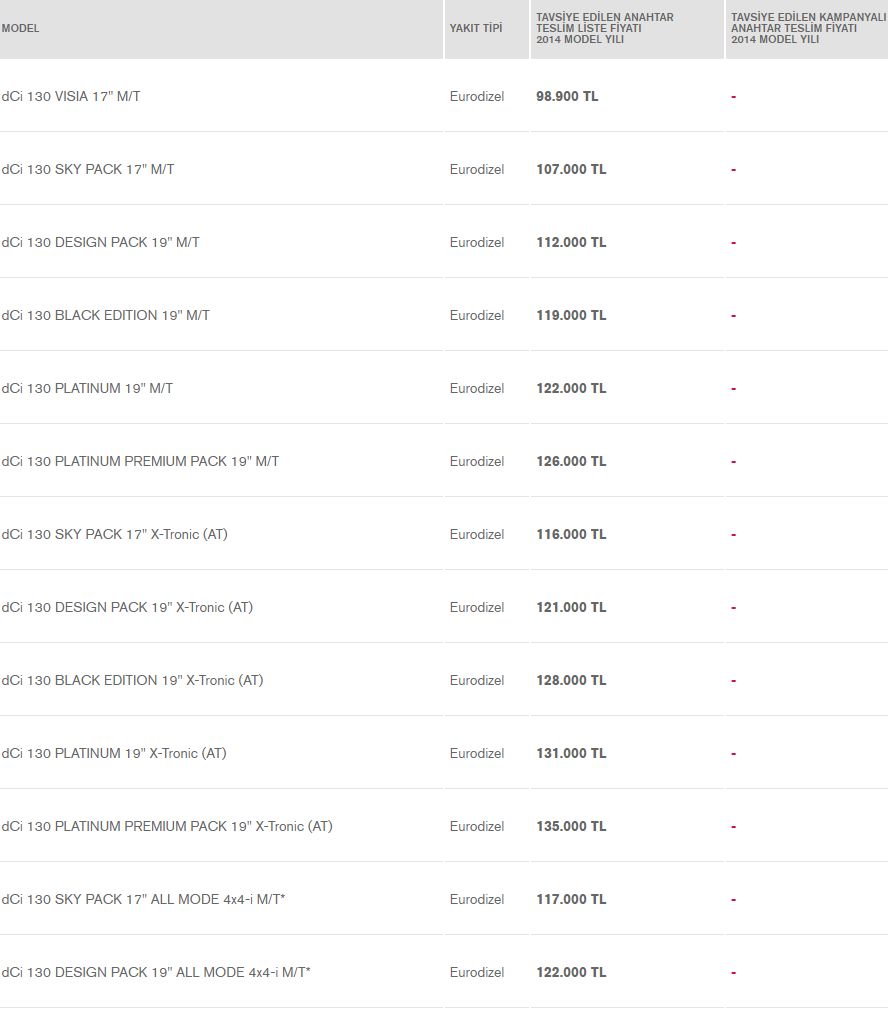Select dCi 130 SKY PACK ALL MODE 4x4-i
This screenshot has width=888, height=1009.
pyautogui.click(x=143, y=899)
